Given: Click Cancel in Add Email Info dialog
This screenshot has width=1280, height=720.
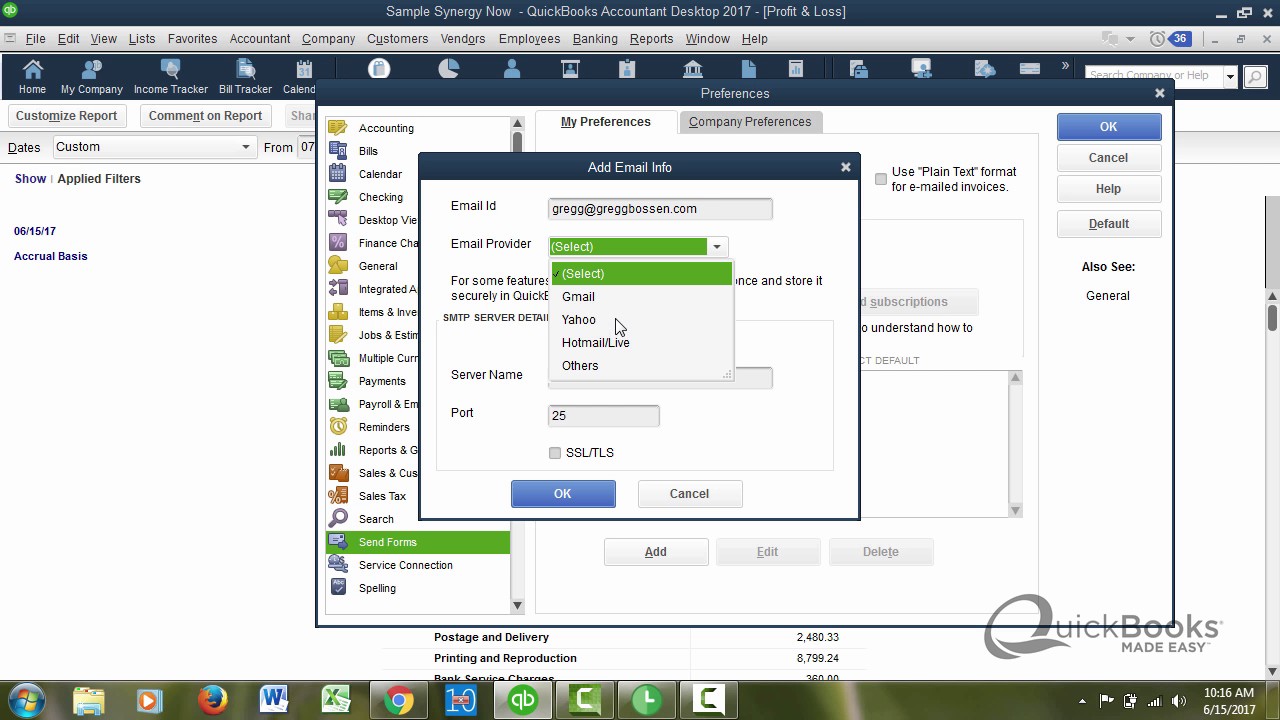Looking at the screenshot, I should [x=689, y=494].
